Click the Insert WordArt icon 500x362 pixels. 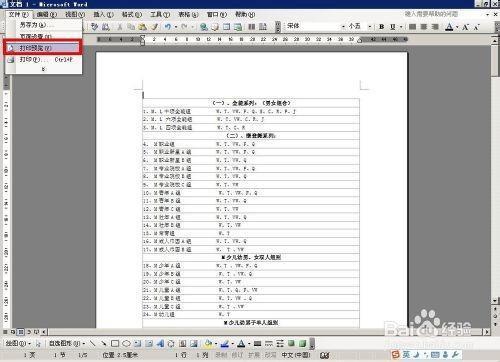(x=160, y=343)
